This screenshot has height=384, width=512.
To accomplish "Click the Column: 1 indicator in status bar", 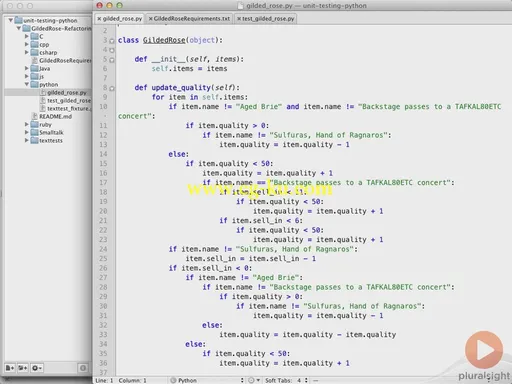I will pyautogui.click(x=132, y=380).
